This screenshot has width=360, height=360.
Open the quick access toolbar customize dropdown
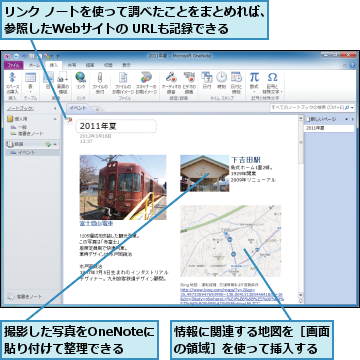pos(57,56)
